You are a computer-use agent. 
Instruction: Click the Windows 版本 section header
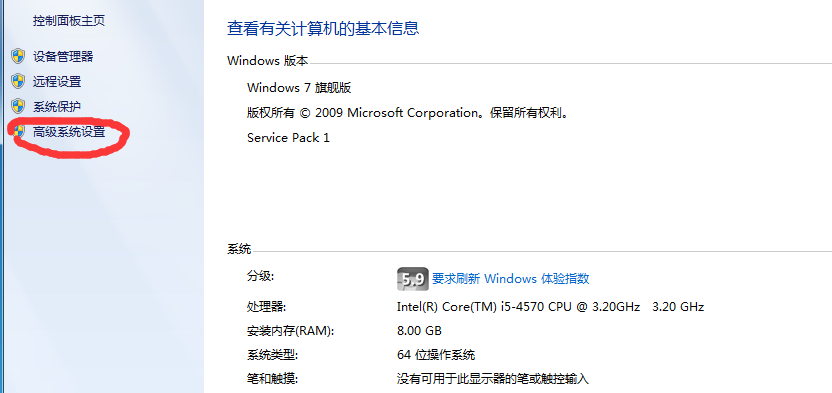click(x=267, y=60)
